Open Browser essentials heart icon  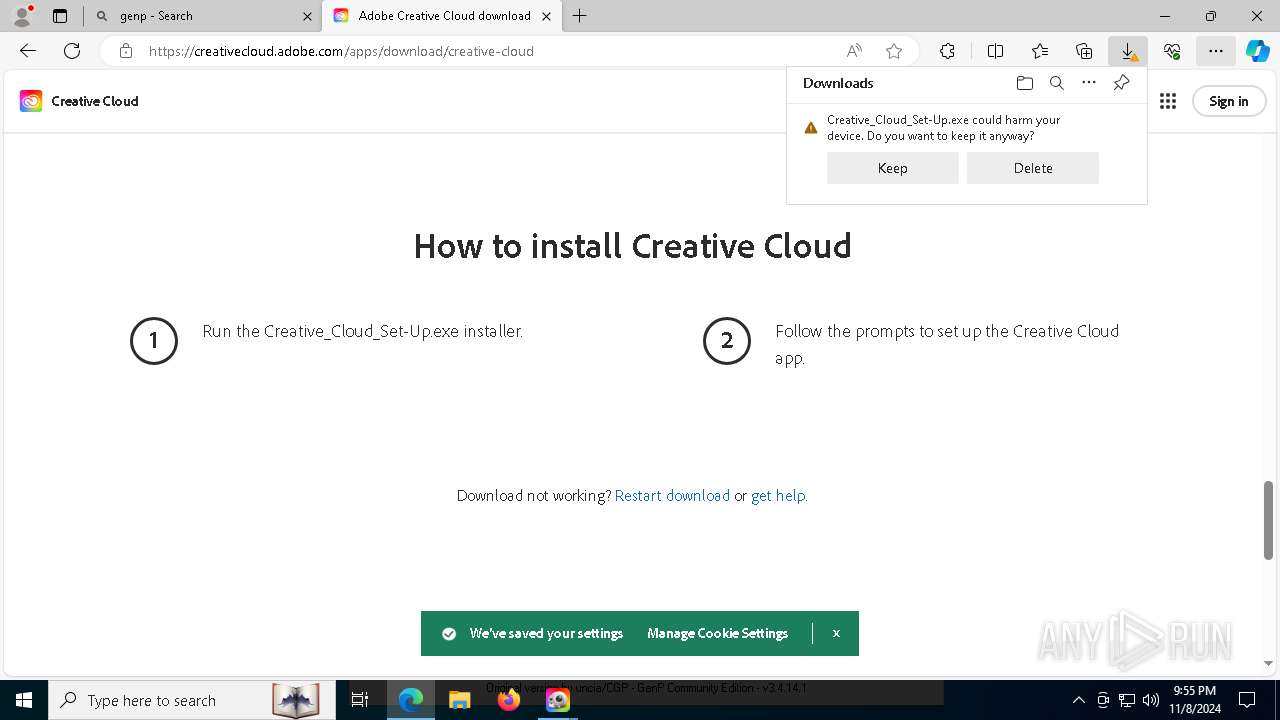(1172, 51)
